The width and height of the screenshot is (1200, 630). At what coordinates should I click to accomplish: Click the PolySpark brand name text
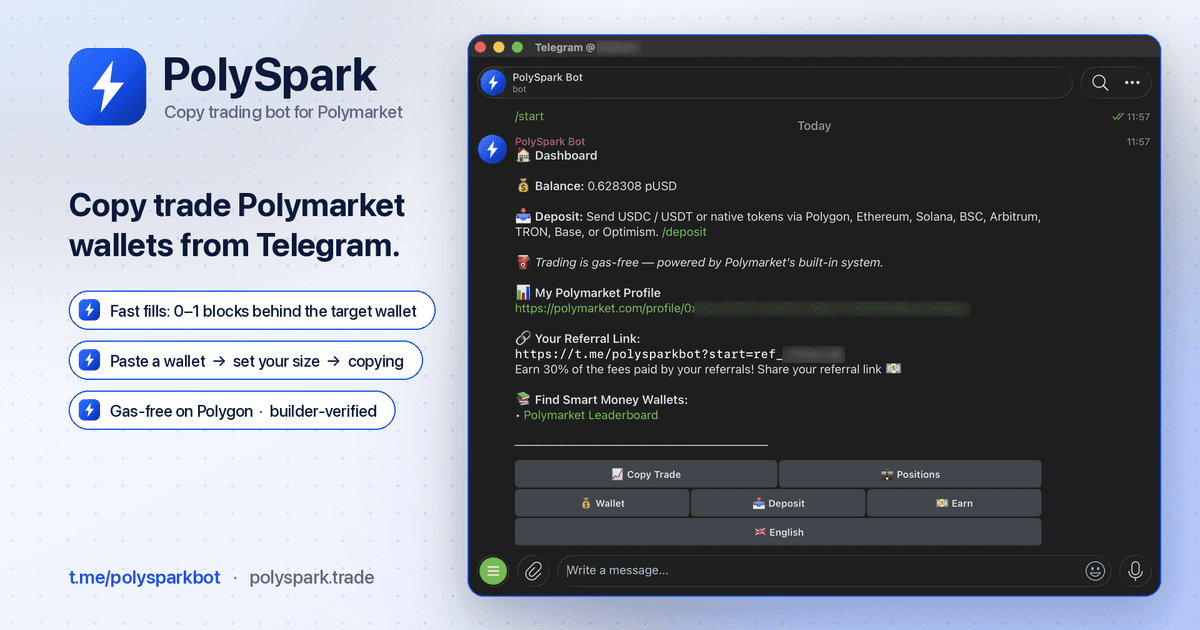tap(270, 74)
